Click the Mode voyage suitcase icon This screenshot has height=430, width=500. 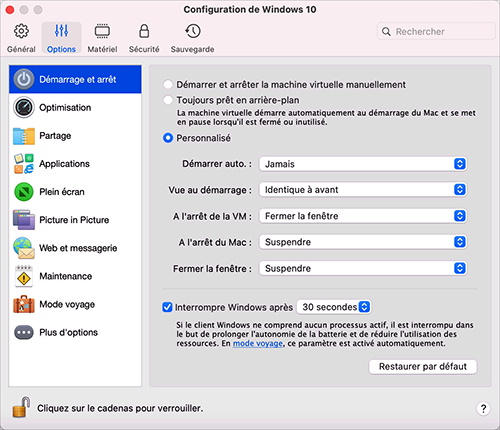24,304
